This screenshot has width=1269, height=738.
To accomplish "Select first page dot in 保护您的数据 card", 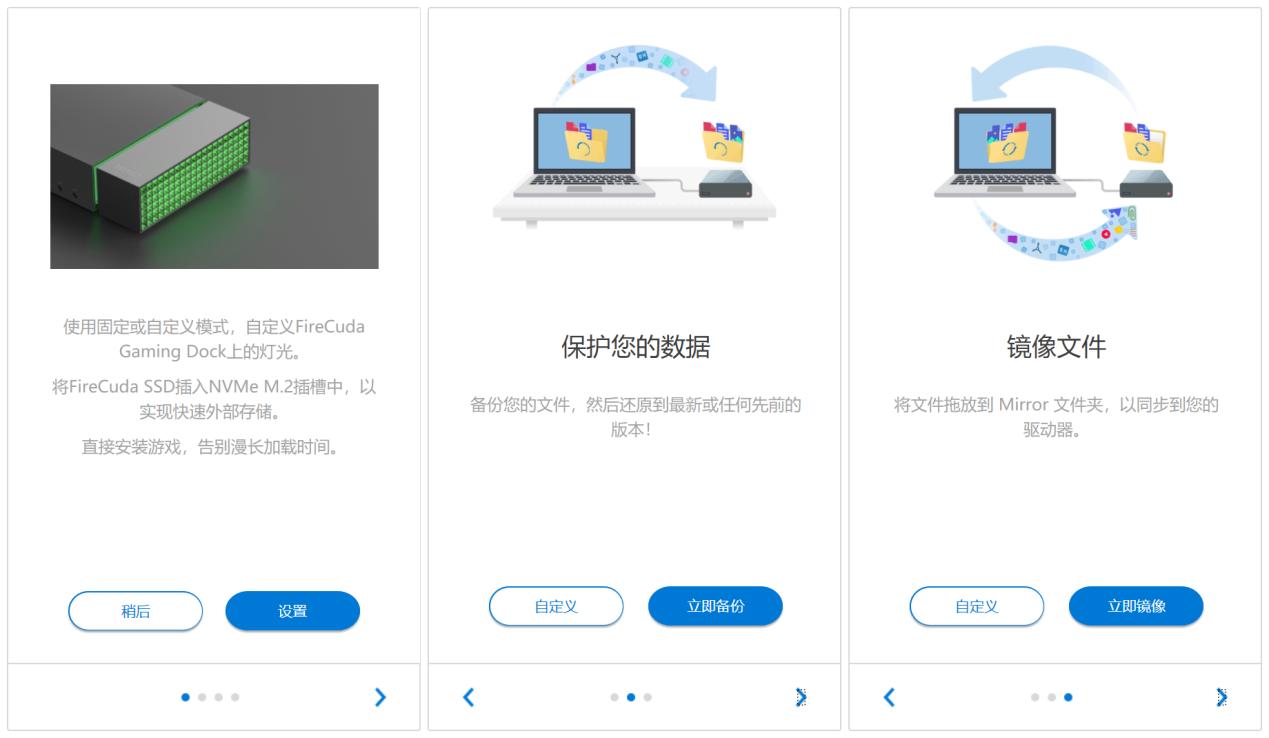I will click(x=614, y=697).
